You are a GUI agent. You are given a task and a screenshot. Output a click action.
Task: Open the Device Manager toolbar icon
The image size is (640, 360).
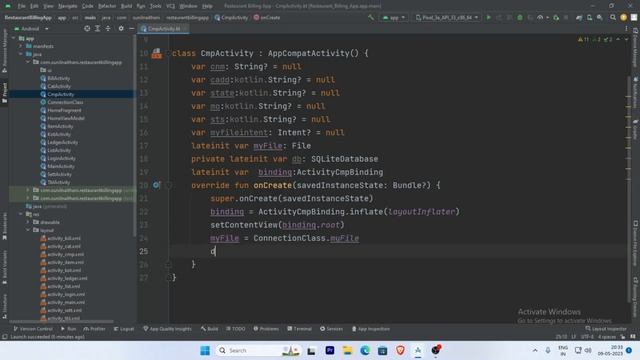pos(589,18)
